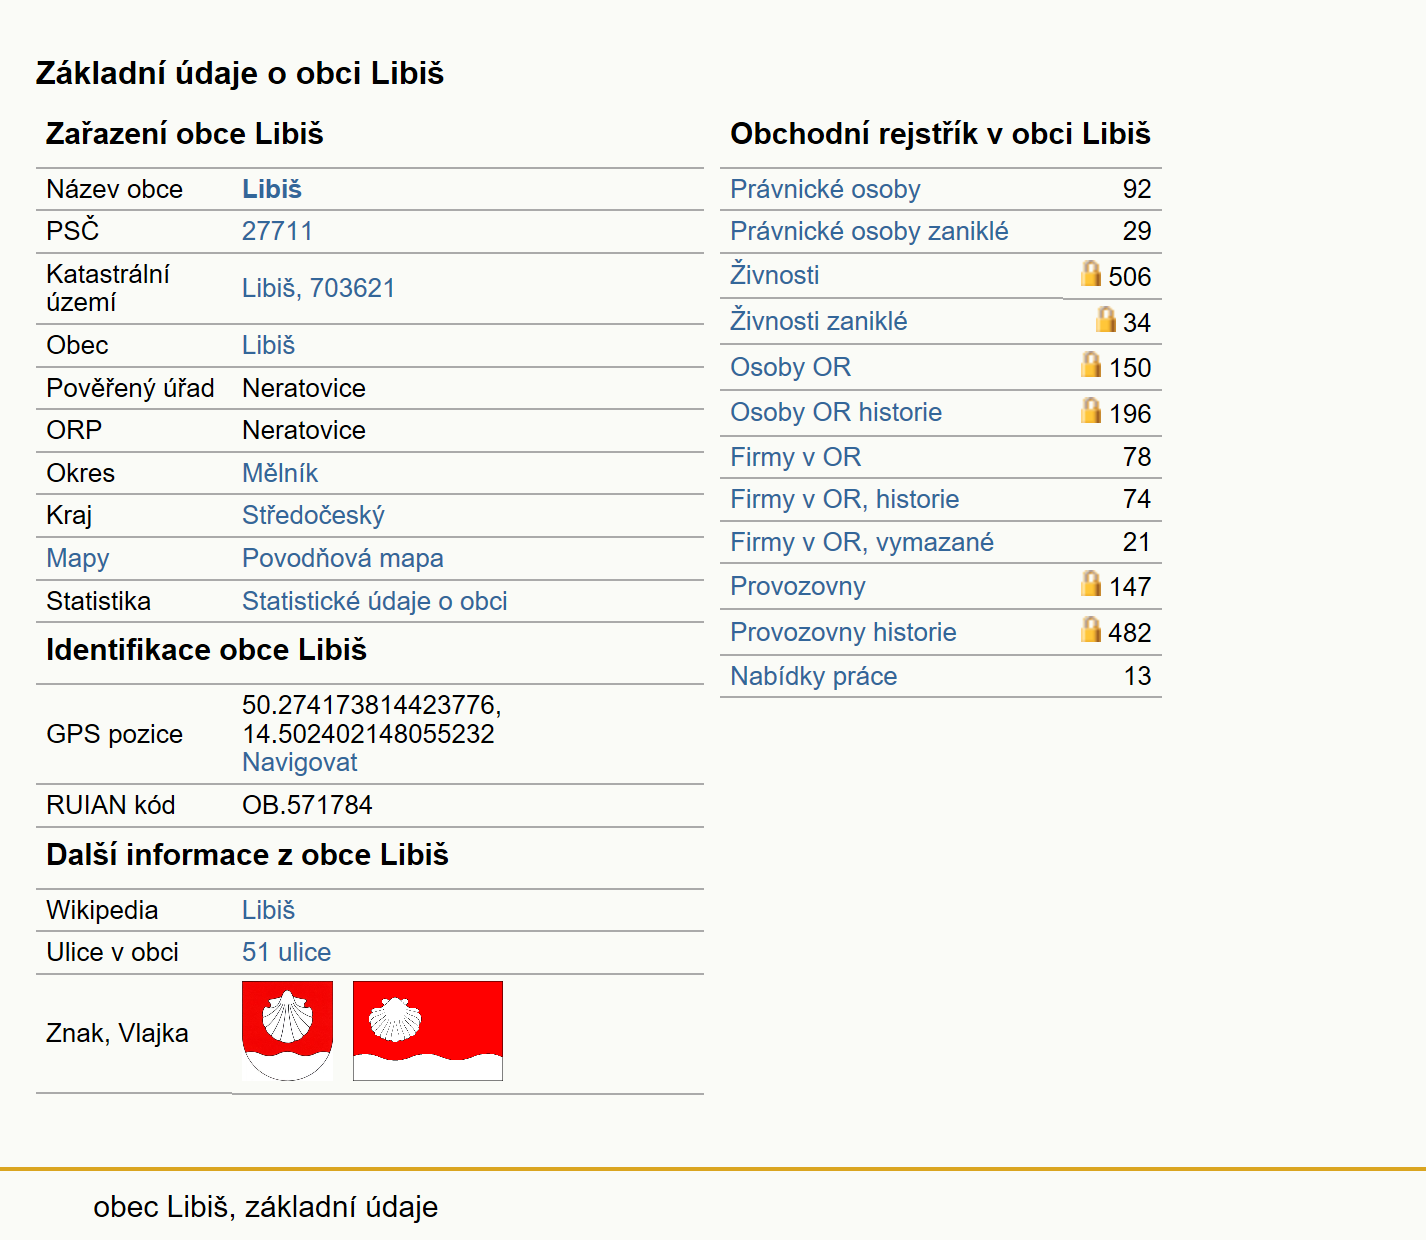Open postal code 27711 link
The width and height of the screenshot is (1426, 1240).
(x=277, y=231)
